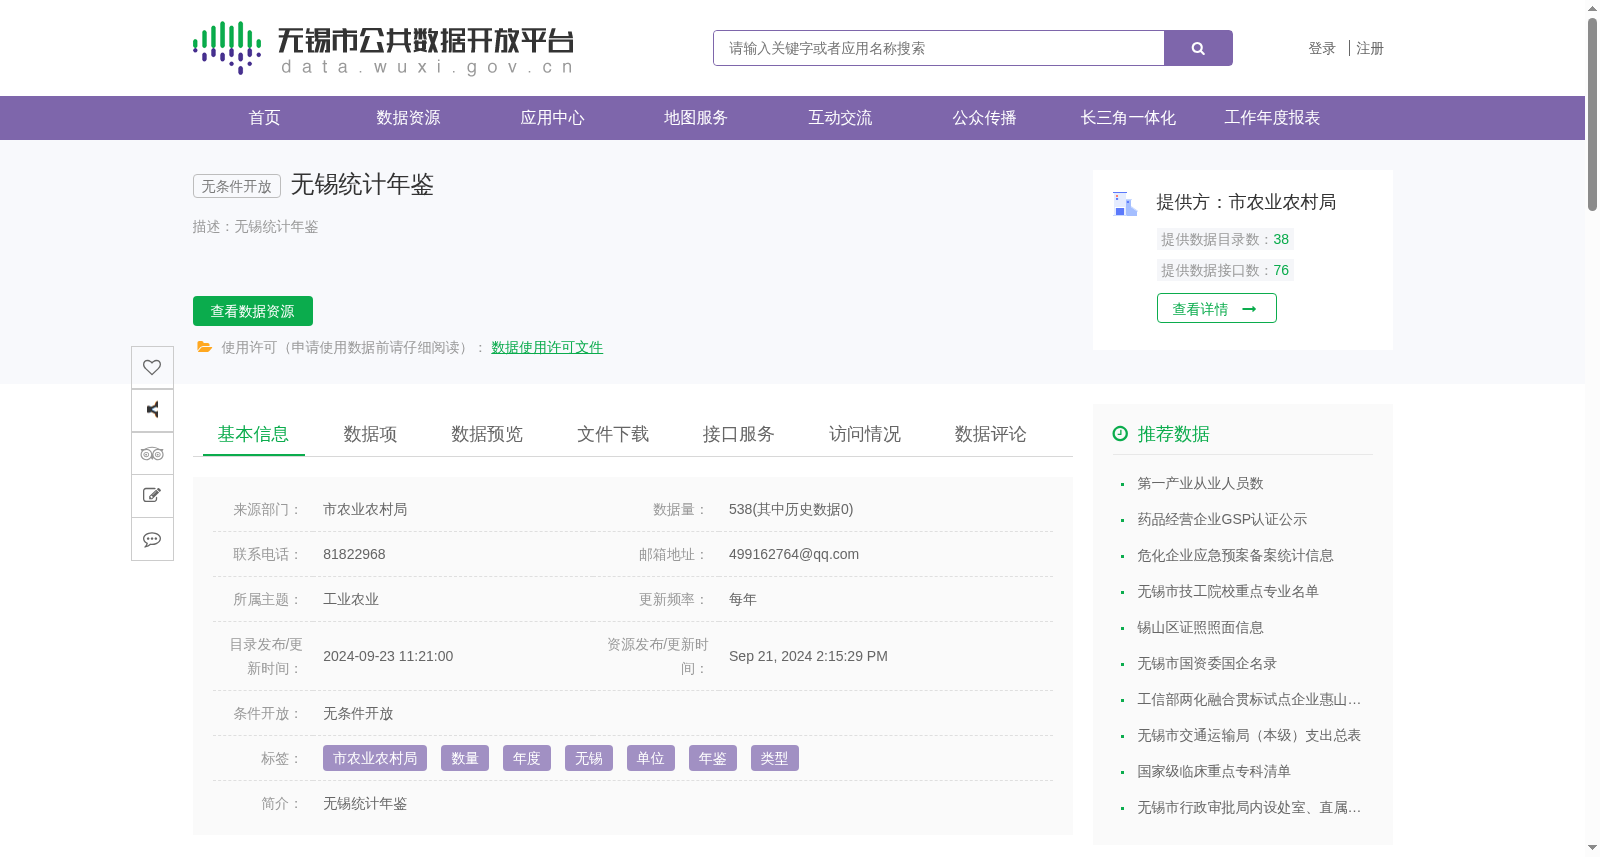Click the 查看详情 button with arrow
The width and height of the screenshot is (1600, 857).
[1216, 308]
